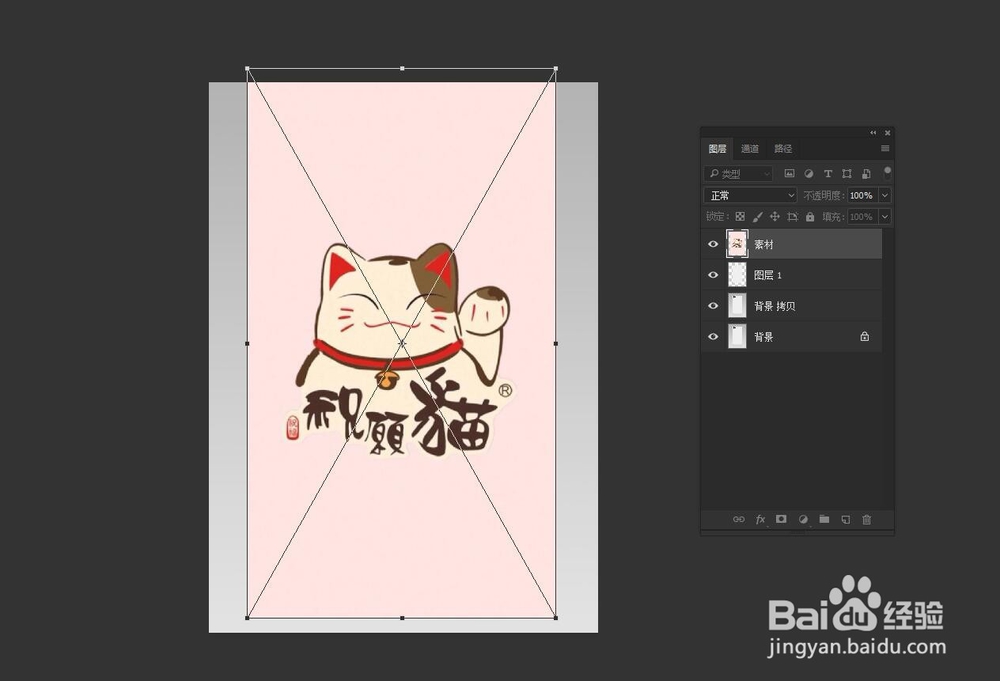Click the lock icon on 背景 layer
Screen dimensions: 1000x681
(x=864, y=337)
